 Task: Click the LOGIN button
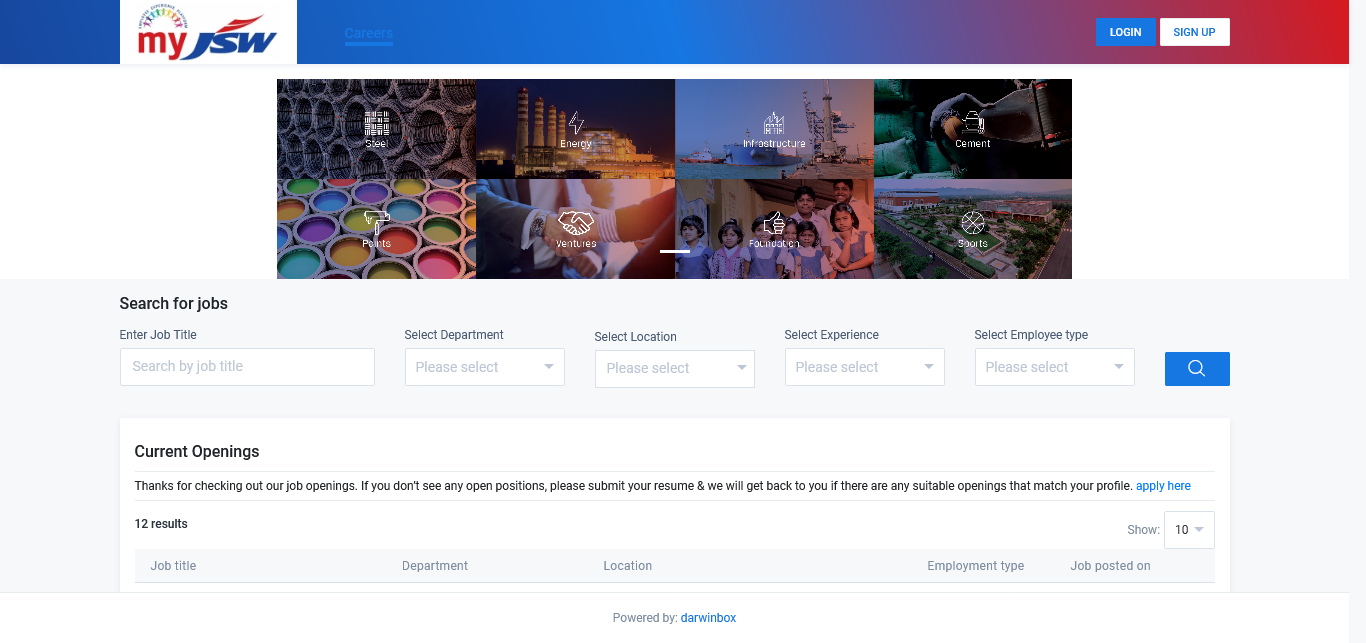coord(1125,32)
